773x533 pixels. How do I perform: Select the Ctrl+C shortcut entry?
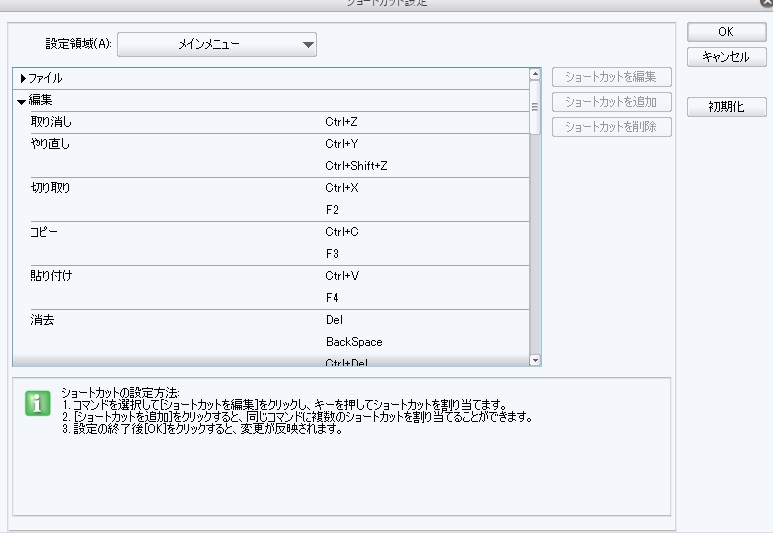tap(342, 232)
